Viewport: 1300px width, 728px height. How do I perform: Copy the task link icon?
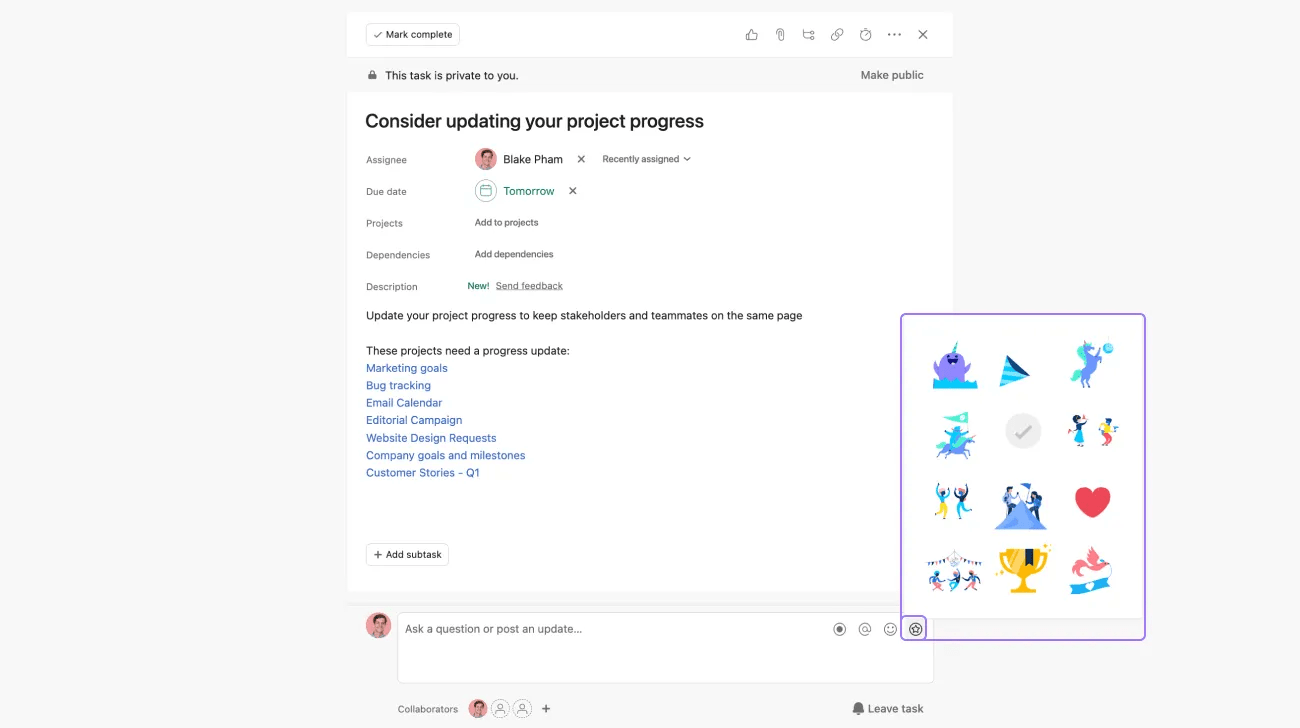tap(837, 34)
